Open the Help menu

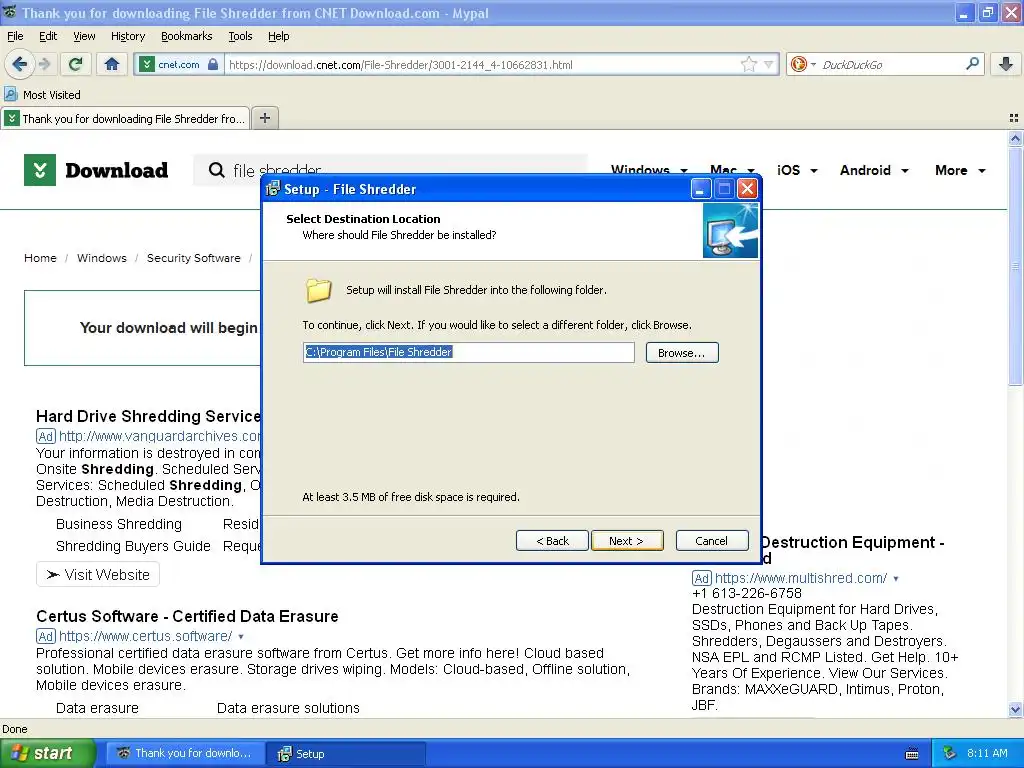279,36
